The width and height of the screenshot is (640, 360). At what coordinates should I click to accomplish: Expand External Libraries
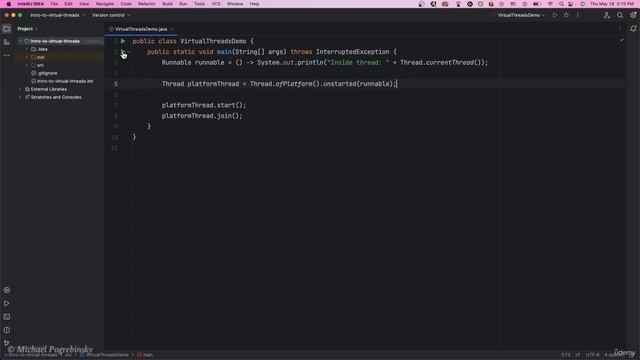(x=20, y=89)
